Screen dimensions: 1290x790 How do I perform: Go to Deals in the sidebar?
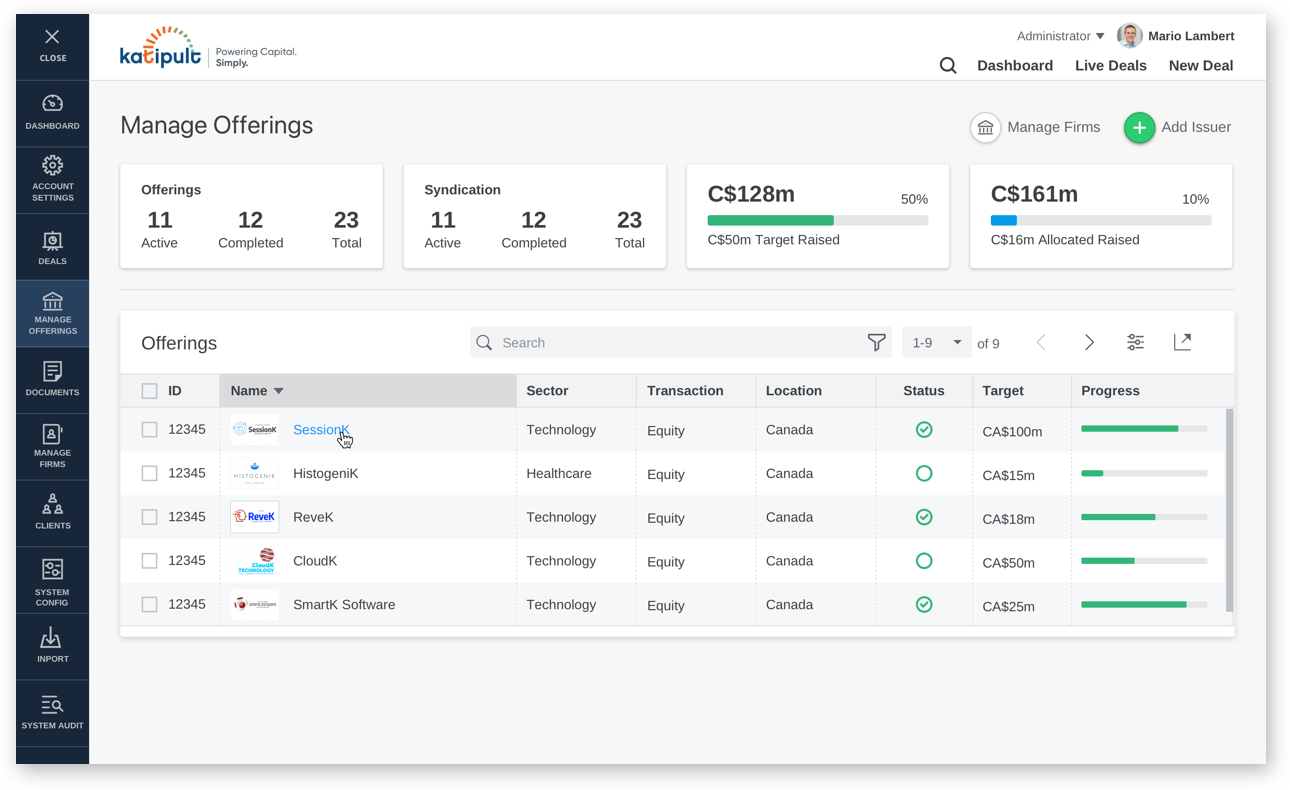coord(52,248)
